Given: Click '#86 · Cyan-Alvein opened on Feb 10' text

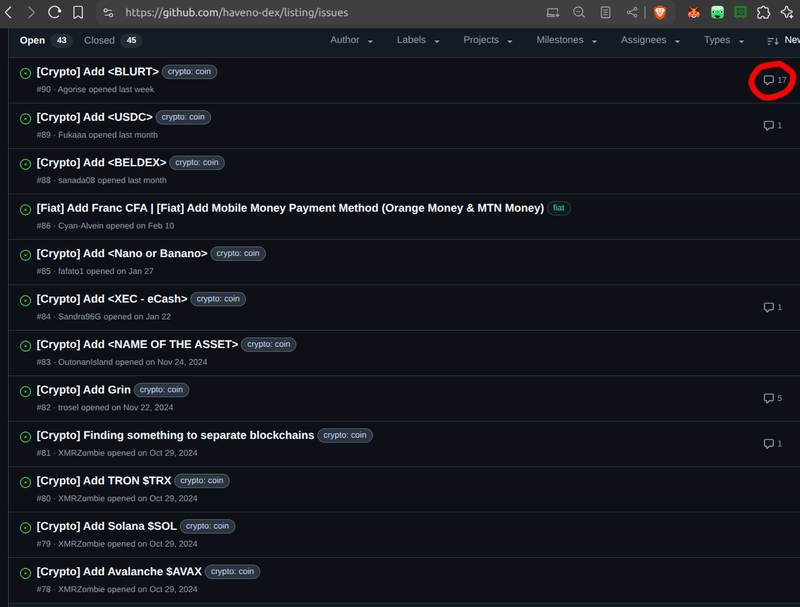Looking at the screenshot, I should pyautogui.click(x=105, y=226).
